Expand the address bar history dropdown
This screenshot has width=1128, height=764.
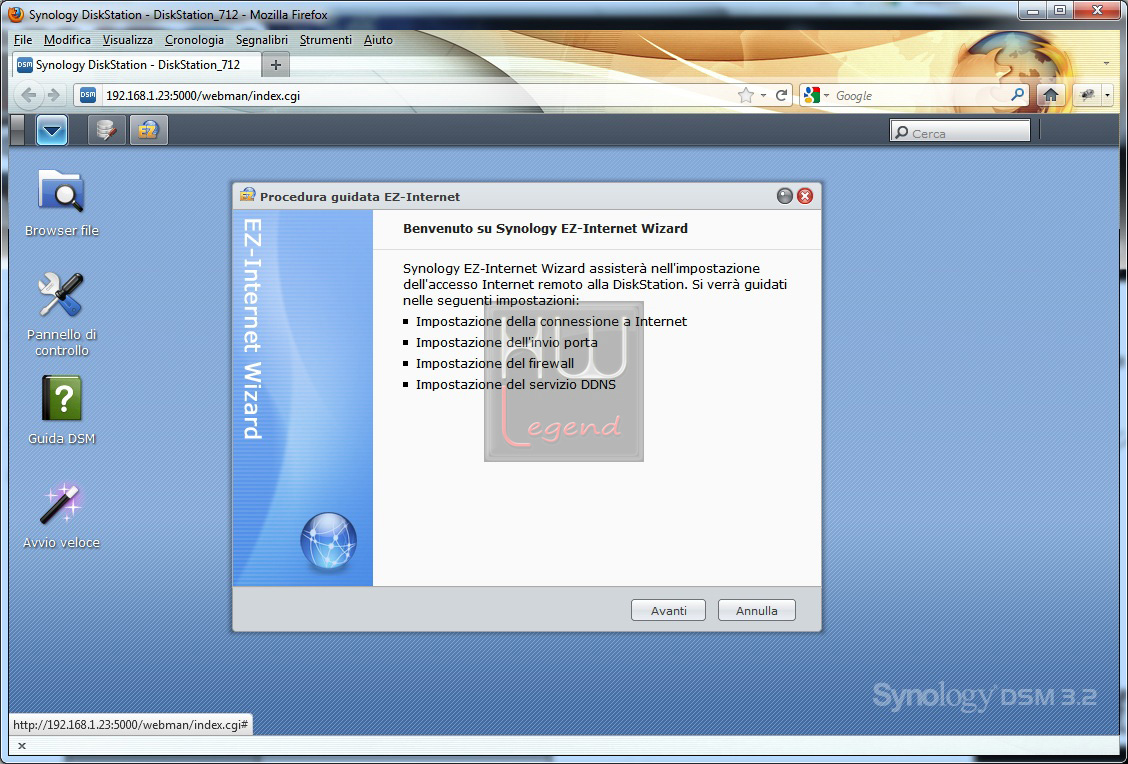(x=763, y=95)
